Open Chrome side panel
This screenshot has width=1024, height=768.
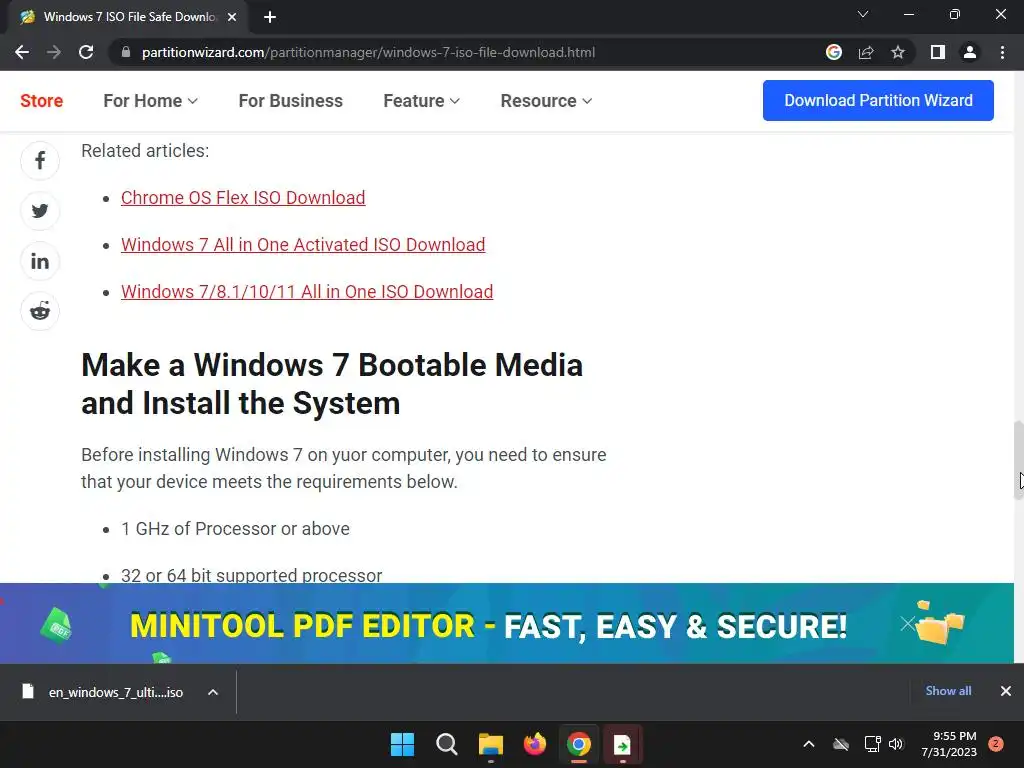[938, 52]
